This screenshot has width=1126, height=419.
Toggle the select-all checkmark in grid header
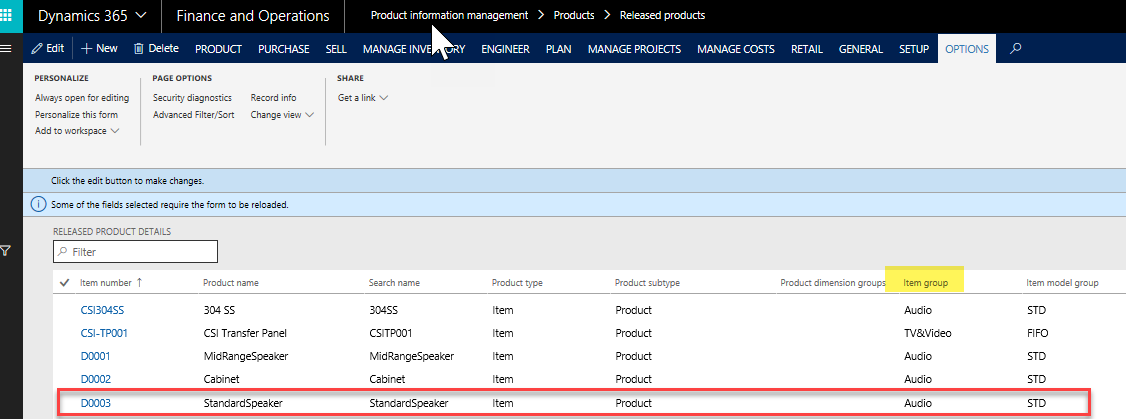pos(65,283)
